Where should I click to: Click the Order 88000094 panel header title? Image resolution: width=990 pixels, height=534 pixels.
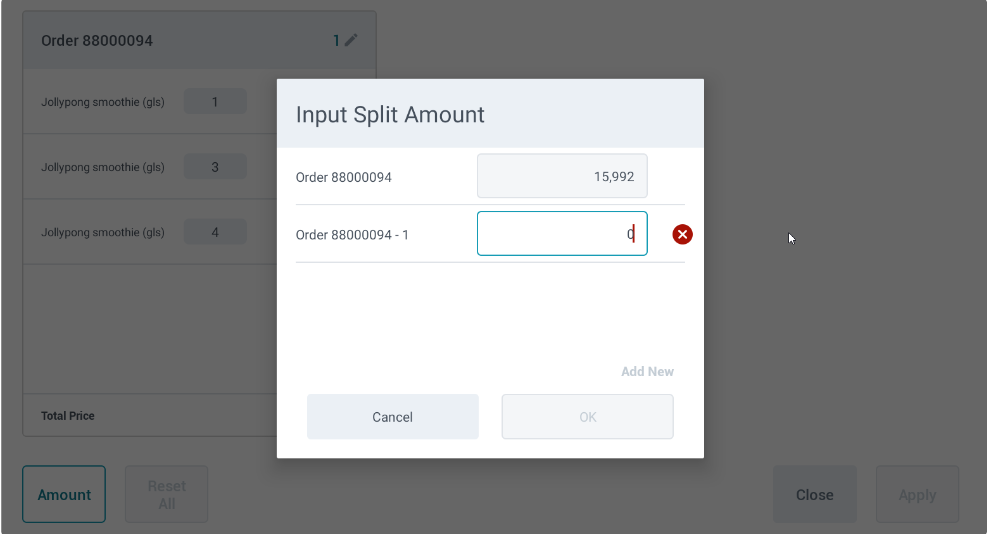[97, 41]
